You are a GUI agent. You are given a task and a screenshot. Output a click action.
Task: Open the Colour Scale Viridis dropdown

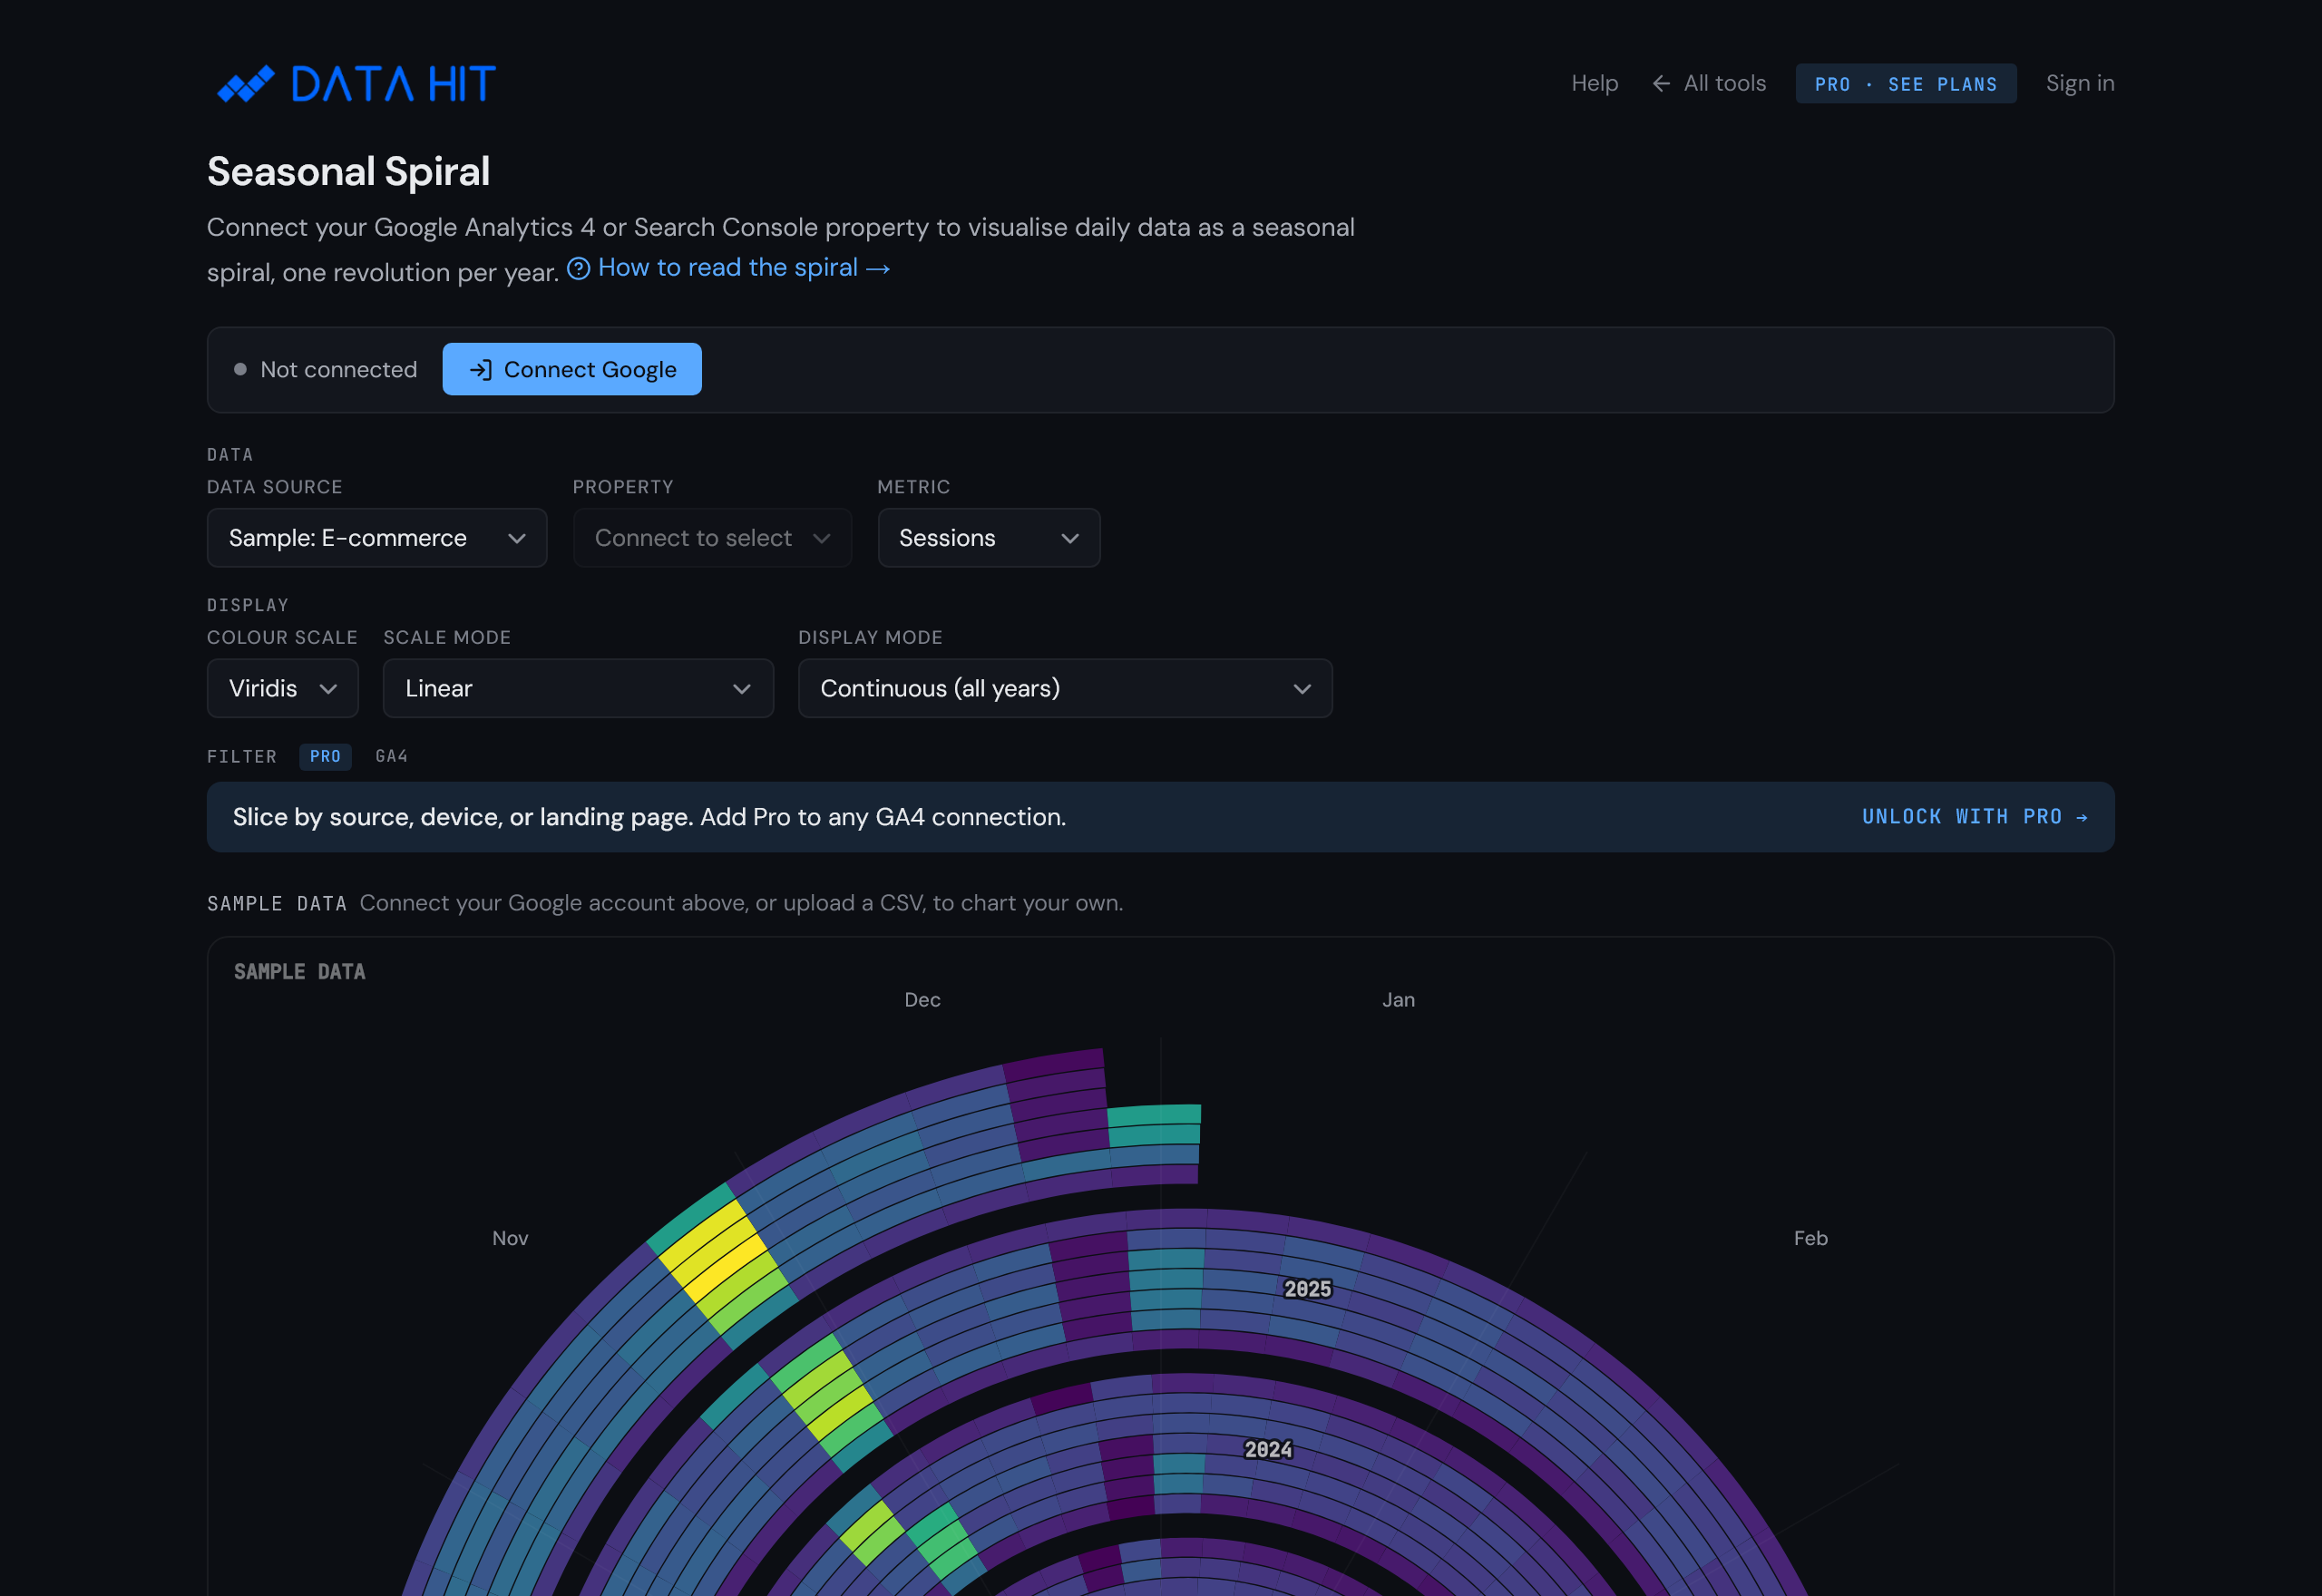pos(282,688)
